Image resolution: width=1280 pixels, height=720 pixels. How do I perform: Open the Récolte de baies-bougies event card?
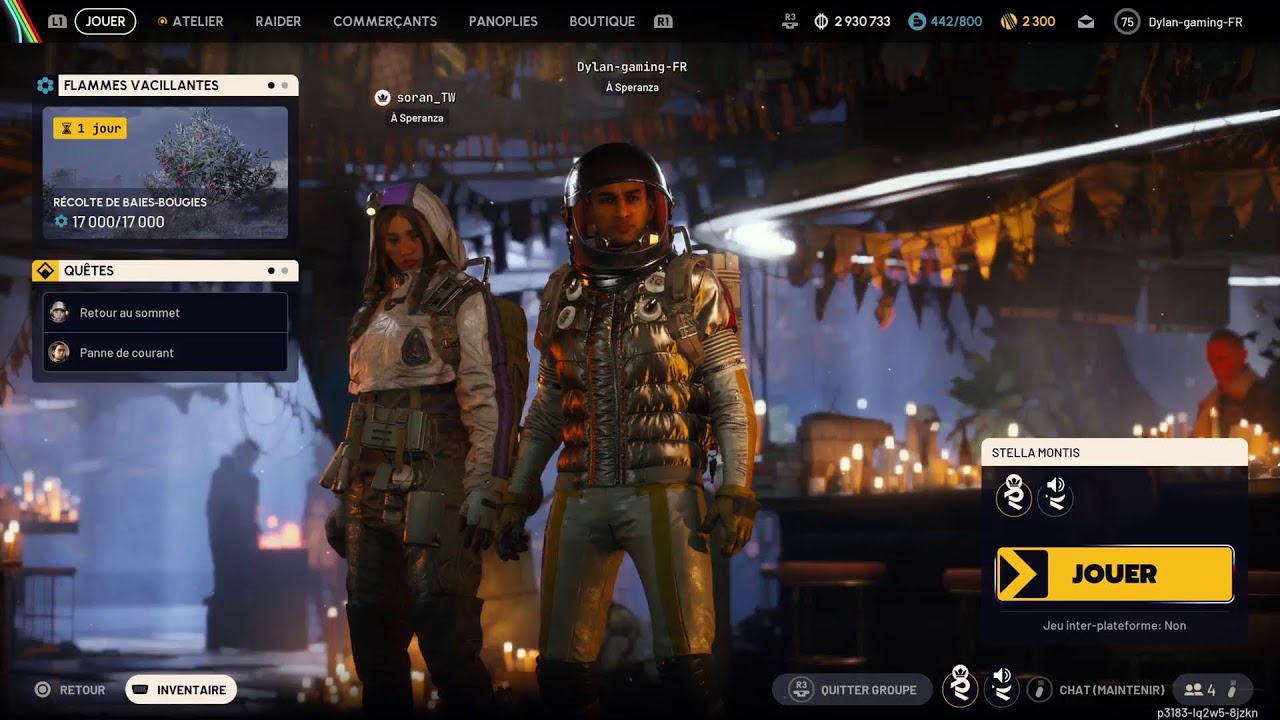(x=165, y=173)
